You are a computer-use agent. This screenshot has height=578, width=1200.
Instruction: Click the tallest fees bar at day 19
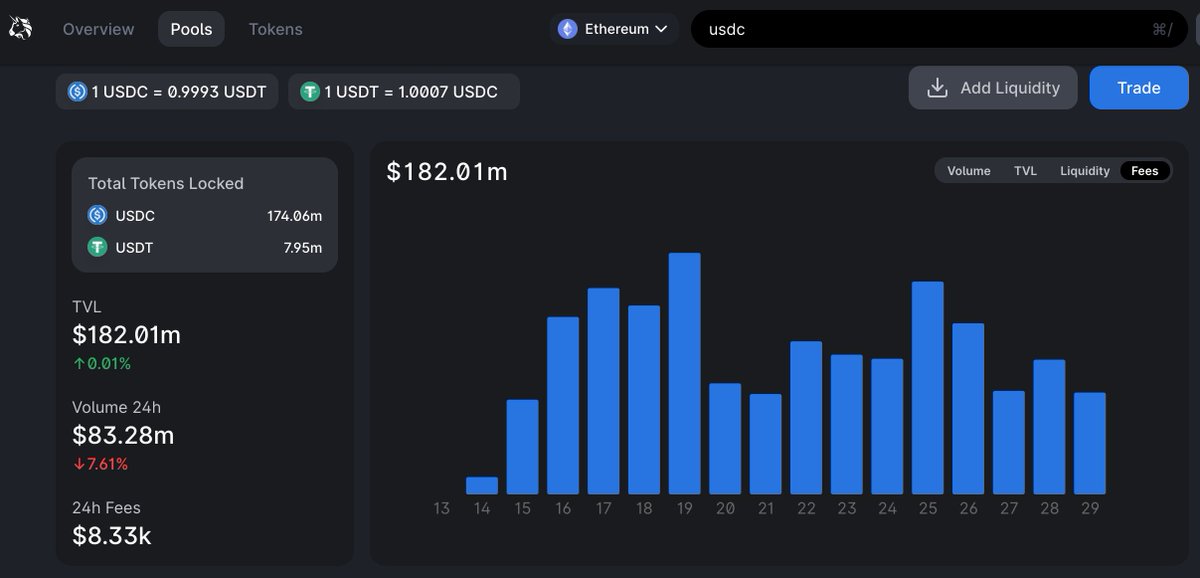click(x=685, y=373)
